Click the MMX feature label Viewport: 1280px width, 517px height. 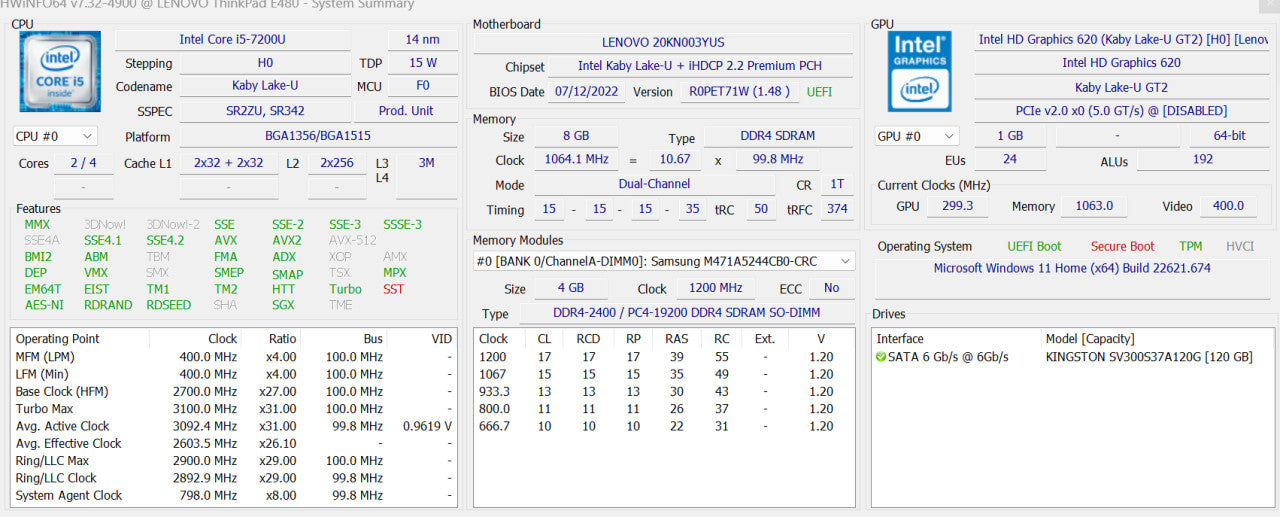(x=37, y=225)
